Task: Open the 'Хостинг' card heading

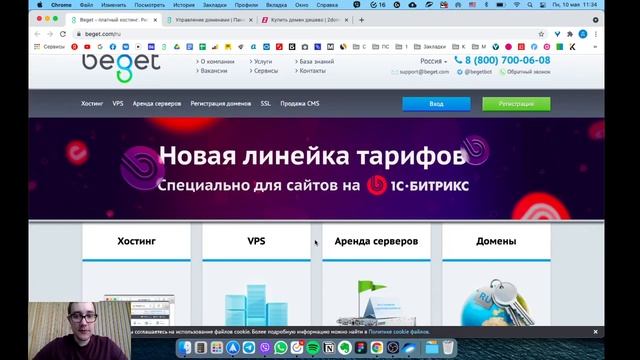Action: point(136,241)
